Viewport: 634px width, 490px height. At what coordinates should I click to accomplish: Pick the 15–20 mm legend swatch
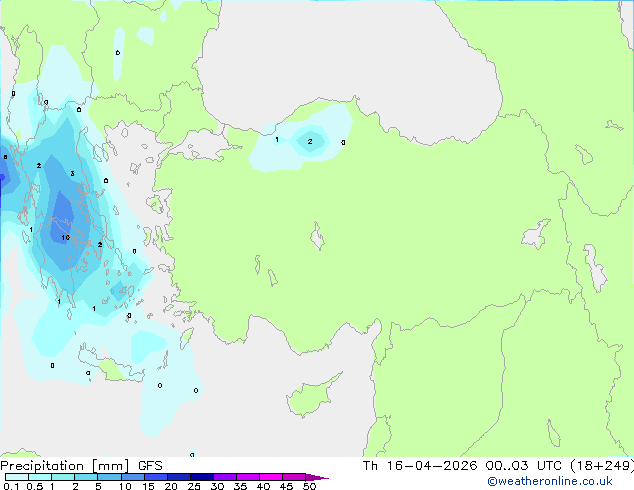155,477
